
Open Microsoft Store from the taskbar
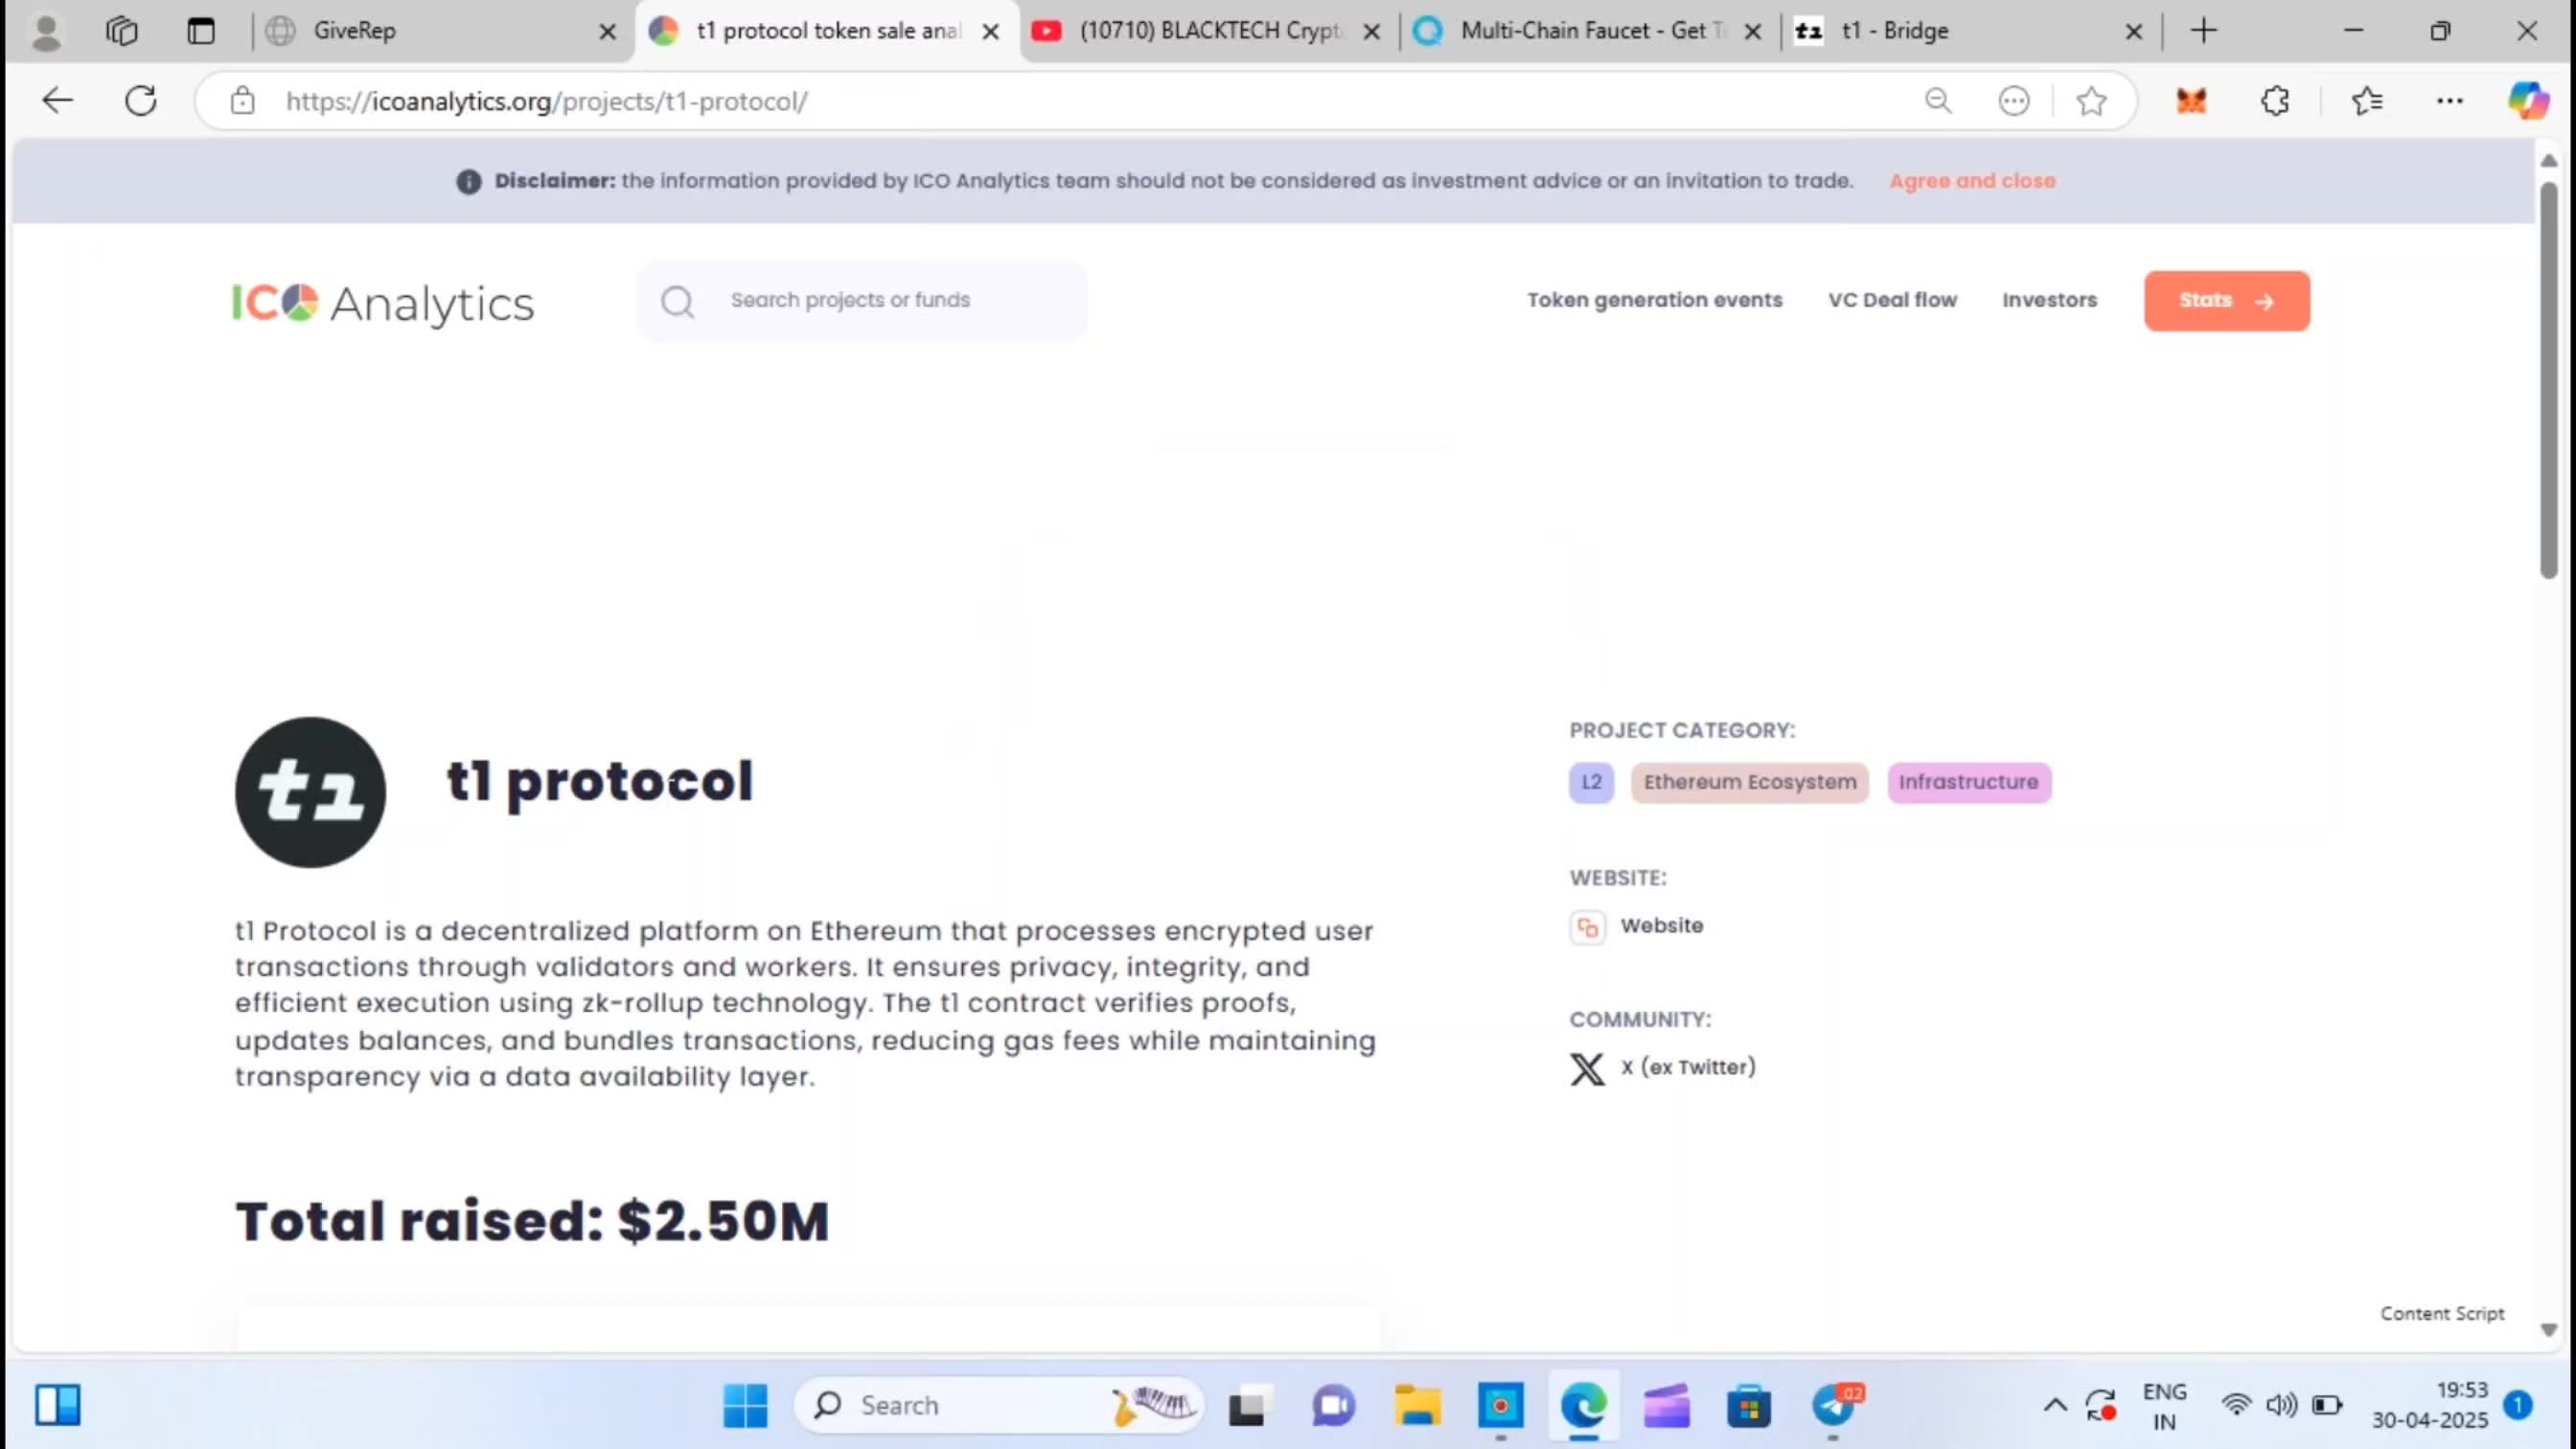[x=1749, y=1405]
